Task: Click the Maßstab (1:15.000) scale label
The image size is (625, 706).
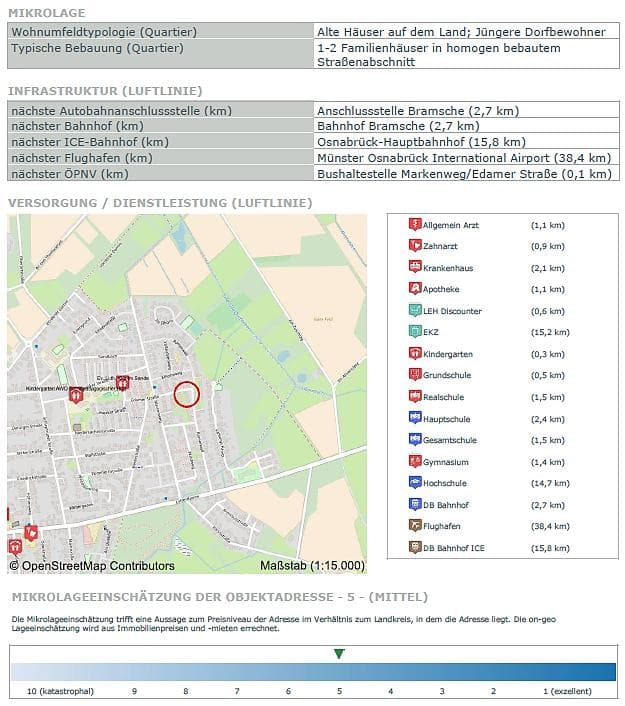Action: coord(312,566)
